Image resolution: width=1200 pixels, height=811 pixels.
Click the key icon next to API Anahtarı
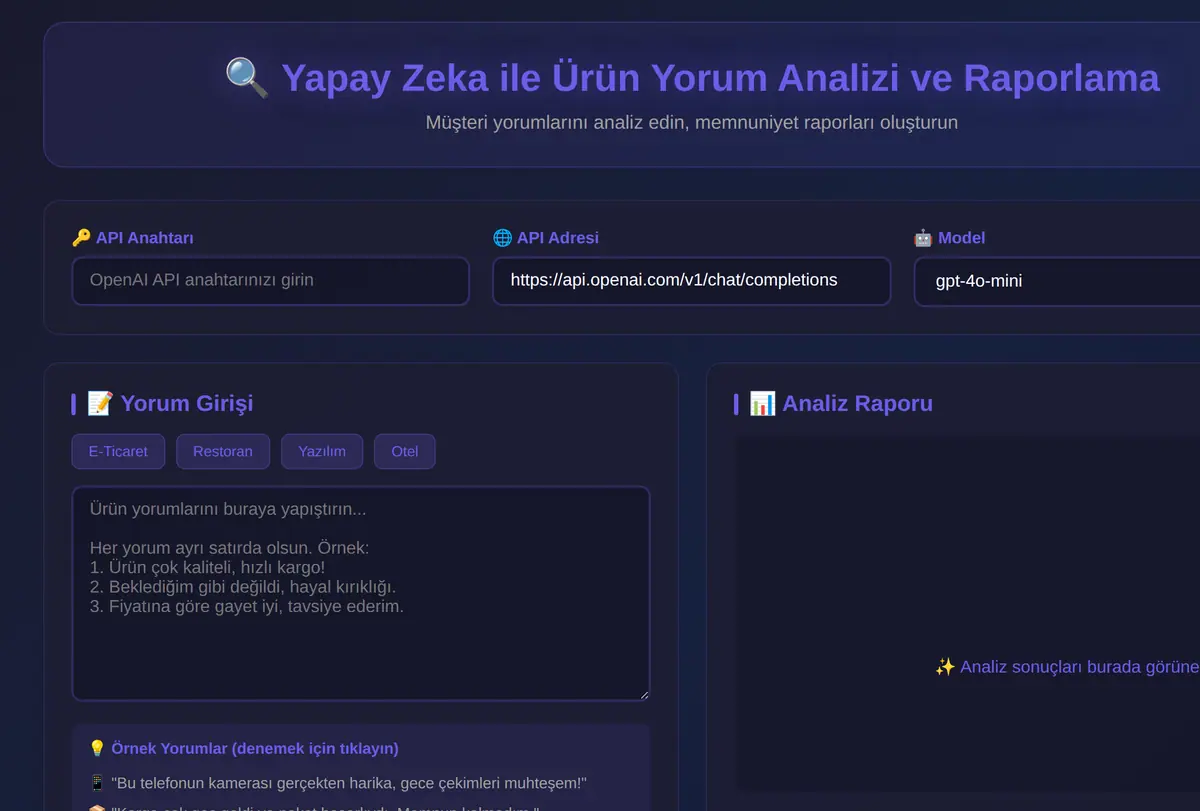(81, 238)
